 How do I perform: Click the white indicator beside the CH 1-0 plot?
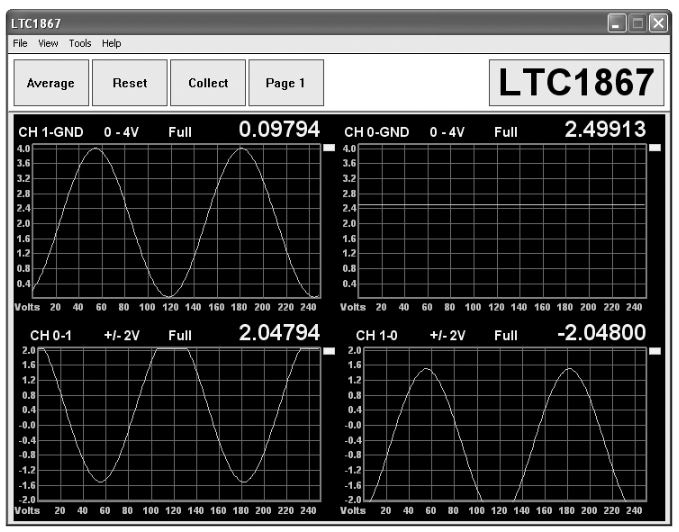(655, 351)
